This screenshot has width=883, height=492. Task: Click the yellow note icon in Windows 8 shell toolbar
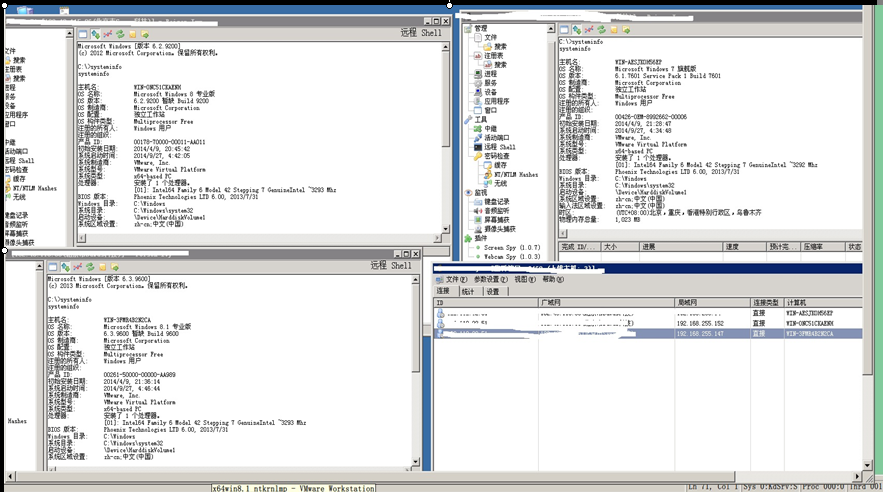point(132,34)
